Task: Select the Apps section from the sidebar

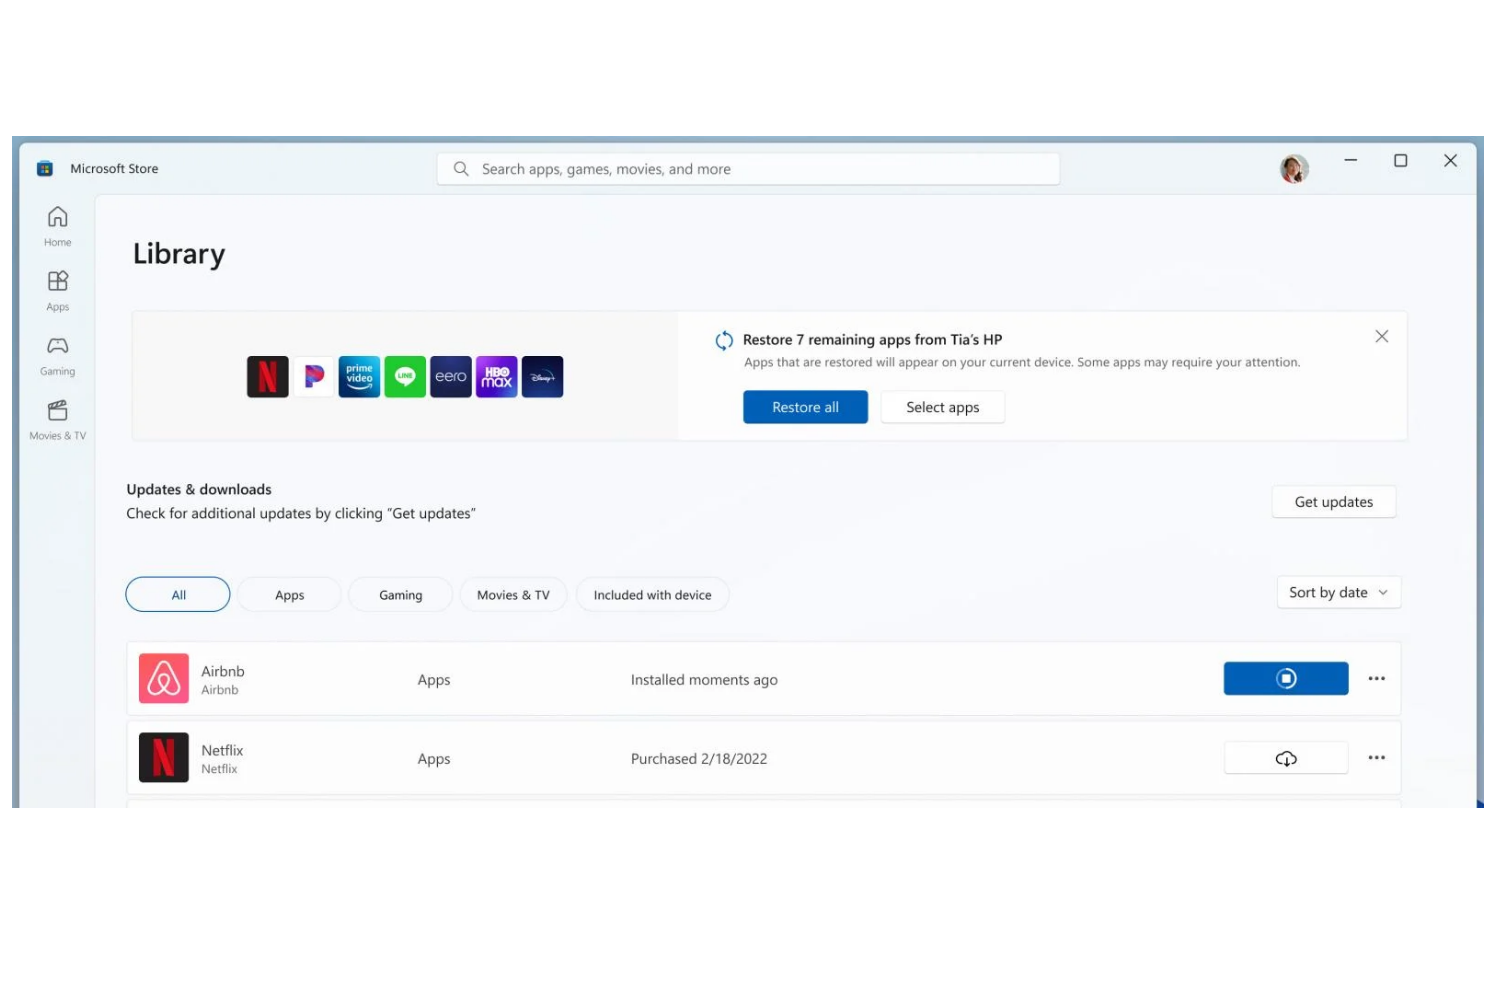Action: coord(57,289)
